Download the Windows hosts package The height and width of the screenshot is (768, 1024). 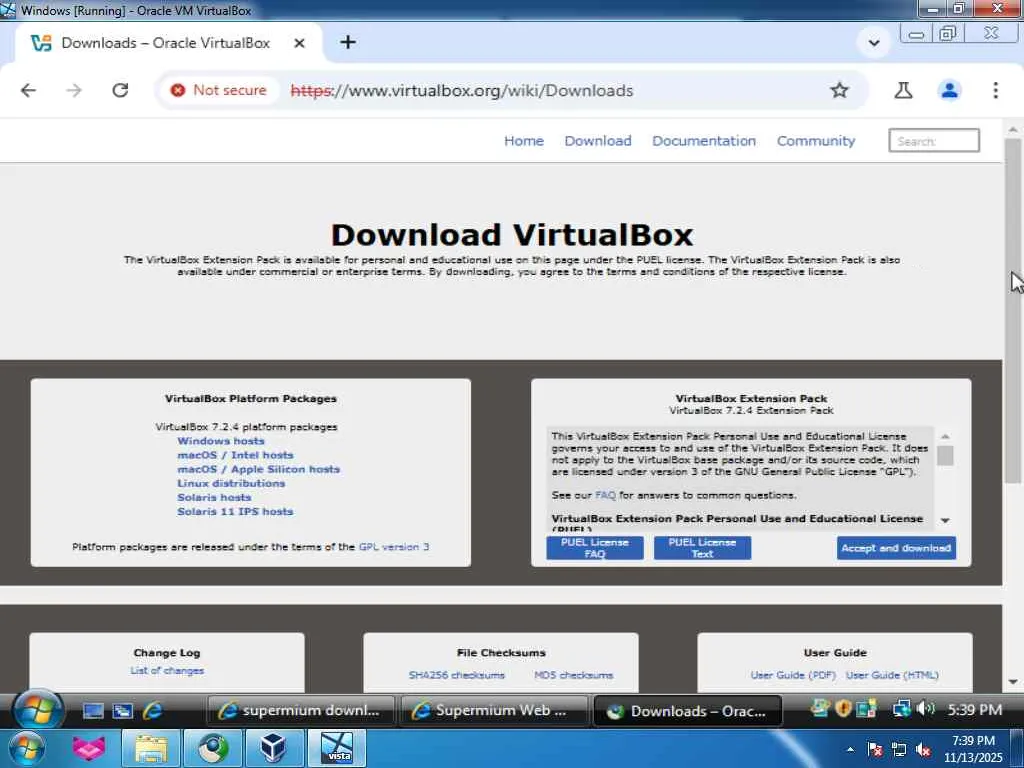[x=221, y=441]
